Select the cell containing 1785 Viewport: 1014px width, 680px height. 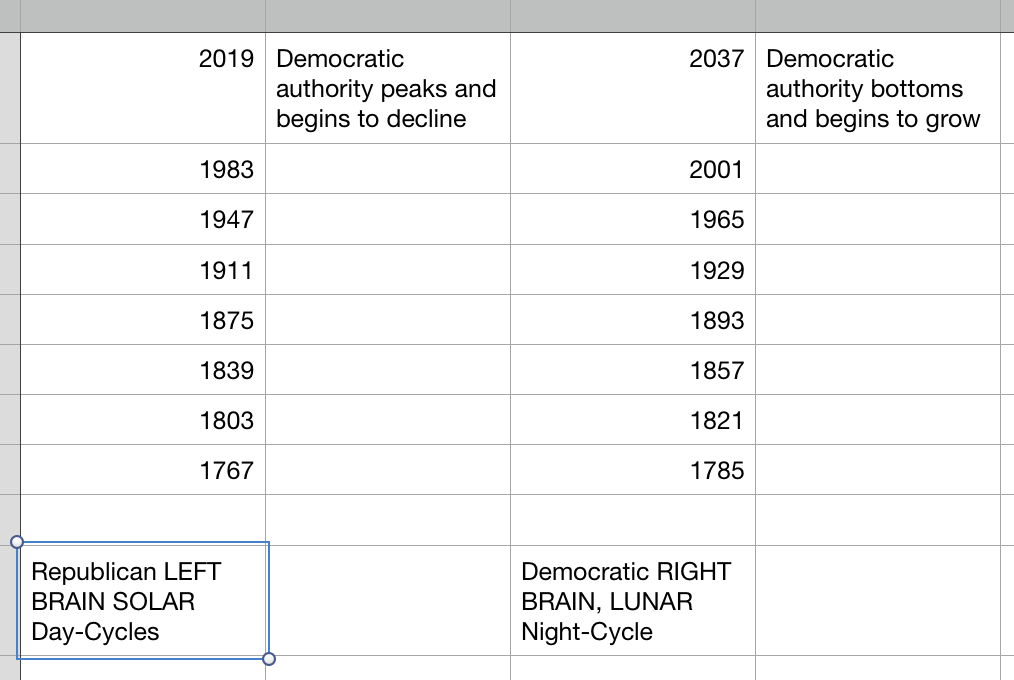pyautogui.click(x=632, y=470)
